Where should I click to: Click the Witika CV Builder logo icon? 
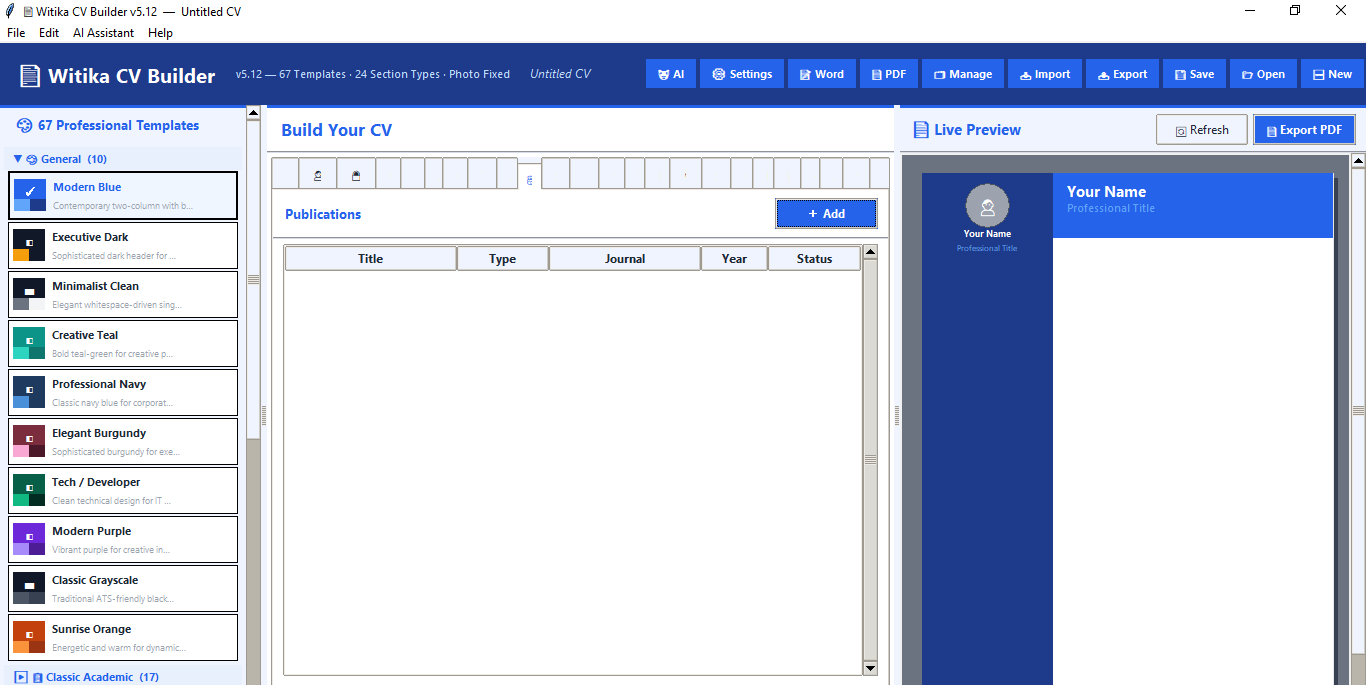(30, 76)
